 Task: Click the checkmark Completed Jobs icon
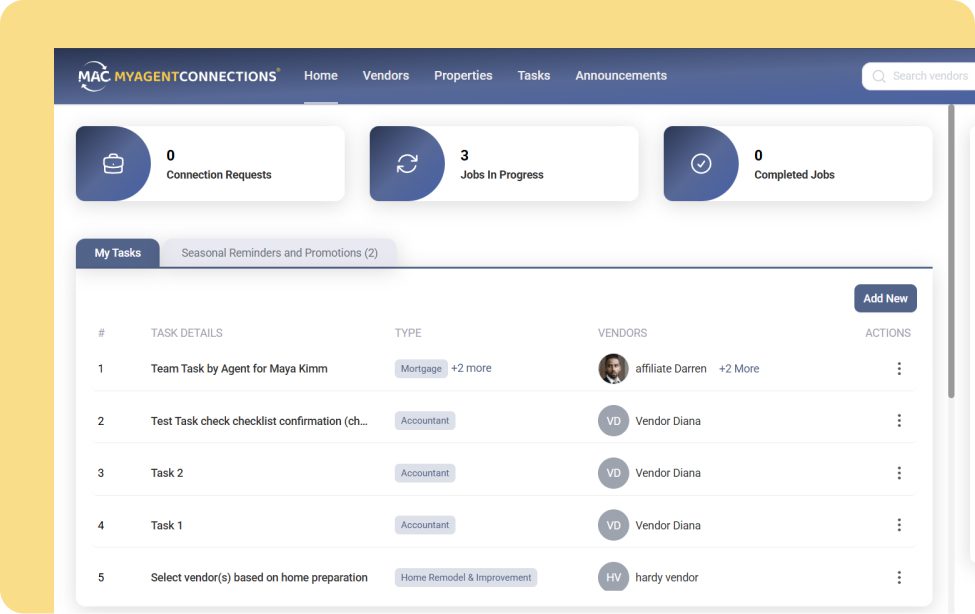(x=701, y=164)
